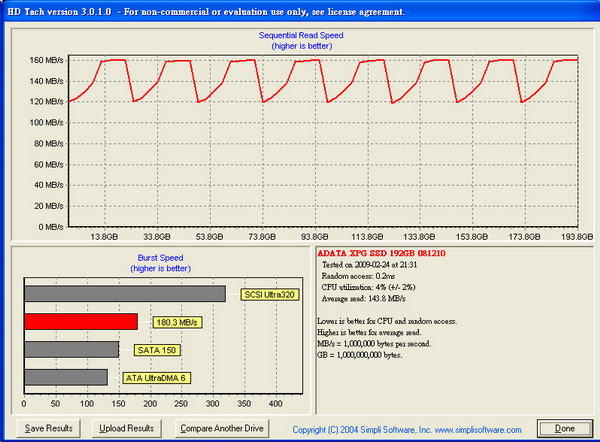Click the Simpli Software copyright text
This screenshot has width=600, height=442.
click(x=412, y=429)
